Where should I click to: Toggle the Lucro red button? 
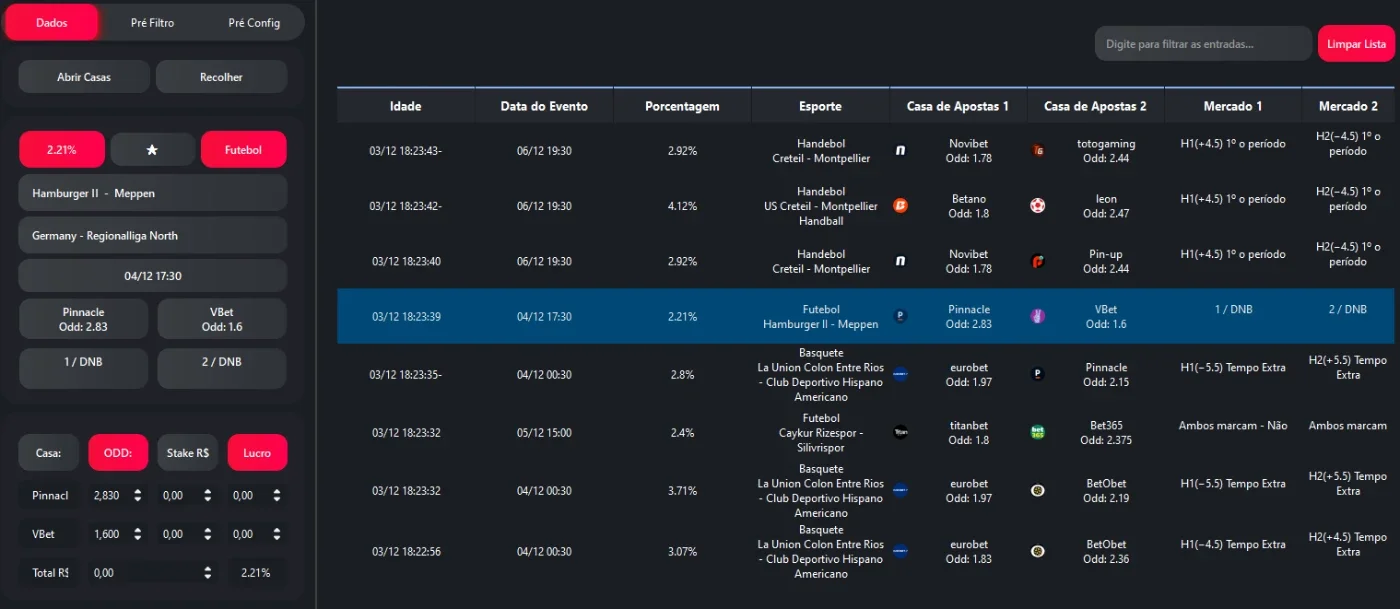click(257, 452)
